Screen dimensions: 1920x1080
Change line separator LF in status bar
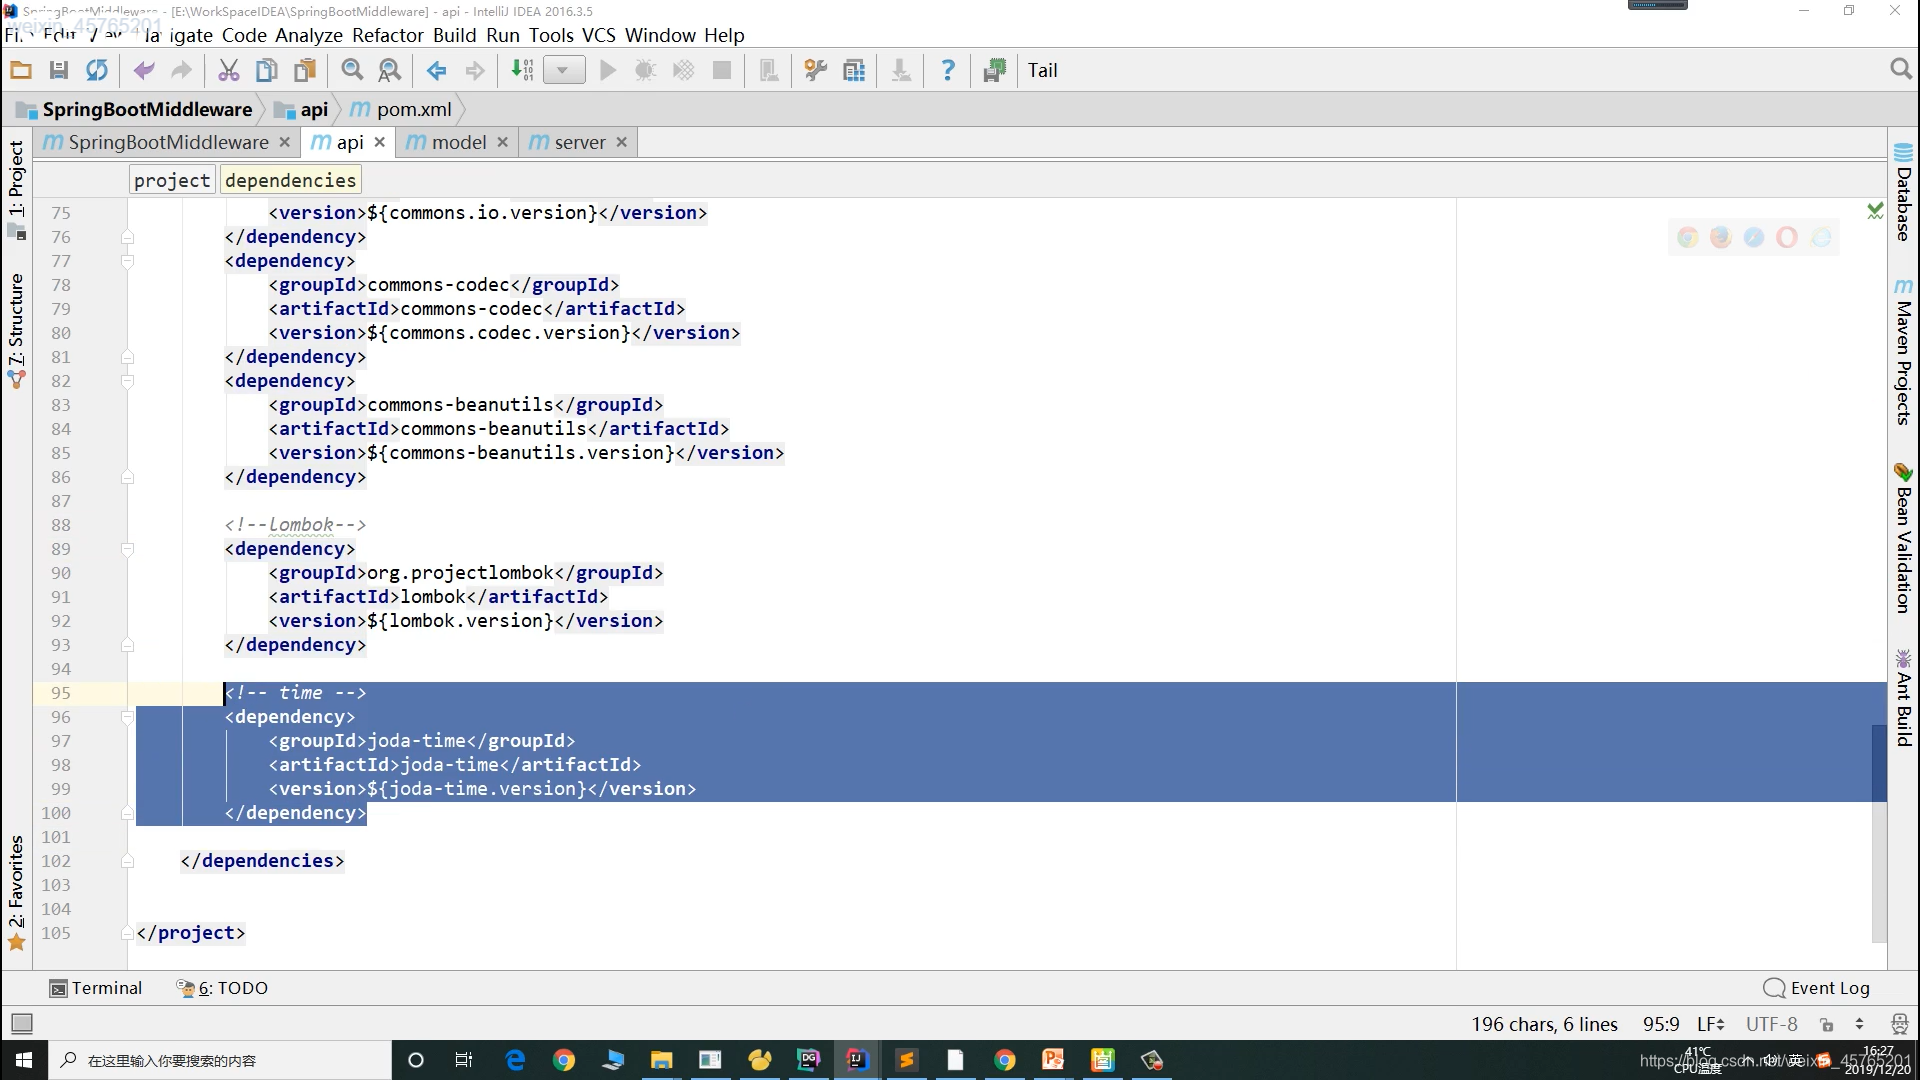point(1710,1024)
